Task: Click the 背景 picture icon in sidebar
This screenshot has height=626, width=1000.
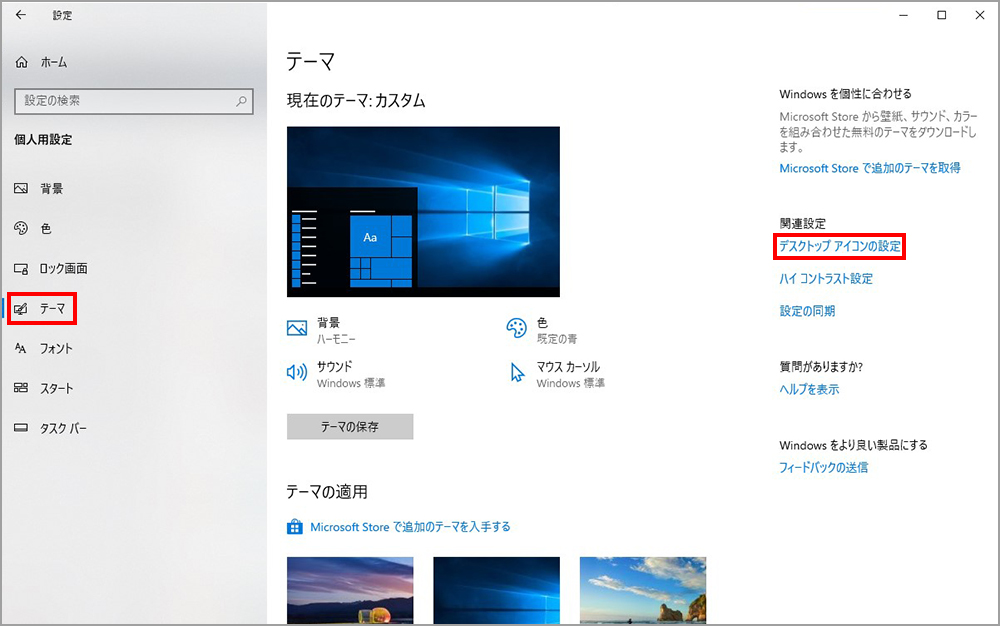Action: click(21, 188)
